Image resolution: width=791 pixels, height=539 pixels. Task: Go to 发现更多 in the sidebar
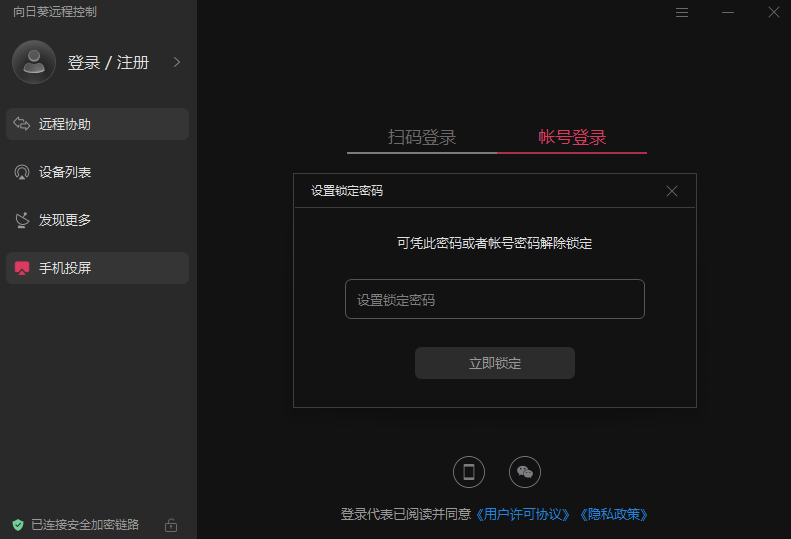pyautogui.click(x=97, y=220)
